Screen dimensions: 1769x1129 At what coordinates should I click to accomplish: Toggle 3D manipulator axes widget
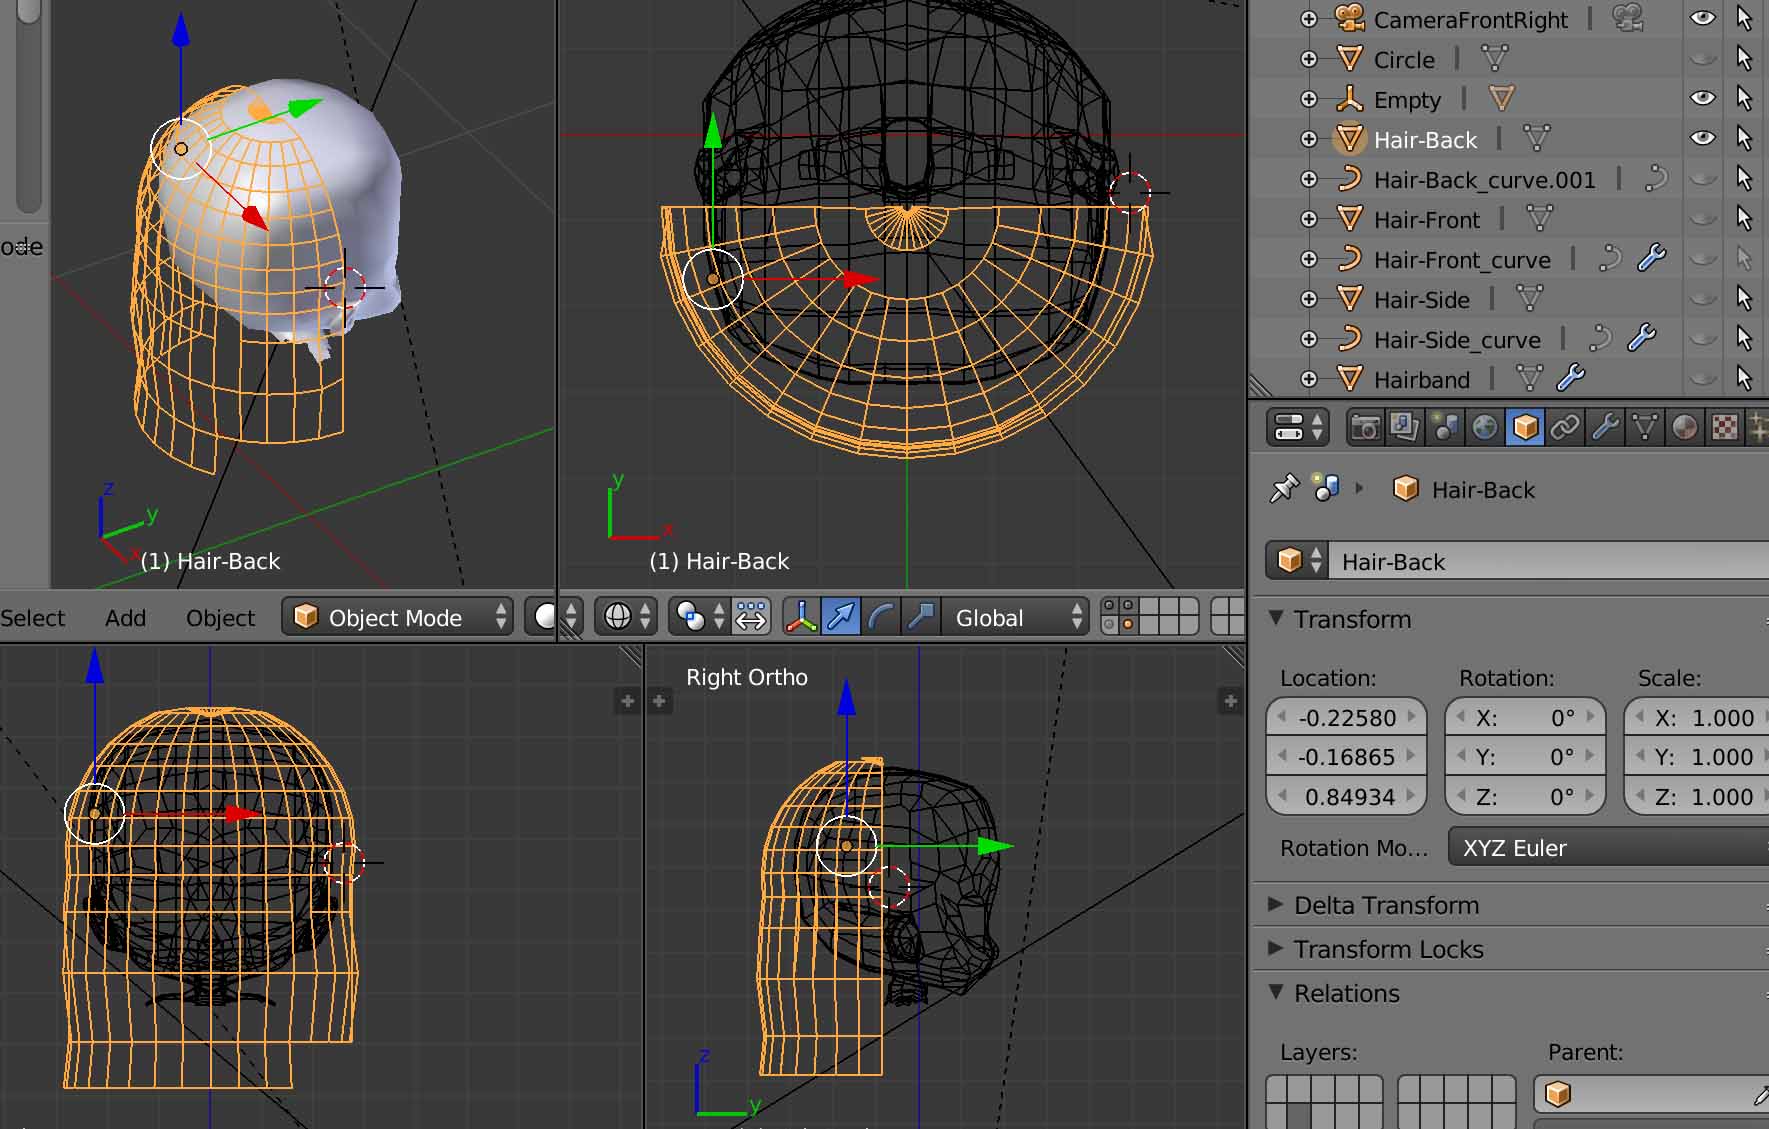801,617
